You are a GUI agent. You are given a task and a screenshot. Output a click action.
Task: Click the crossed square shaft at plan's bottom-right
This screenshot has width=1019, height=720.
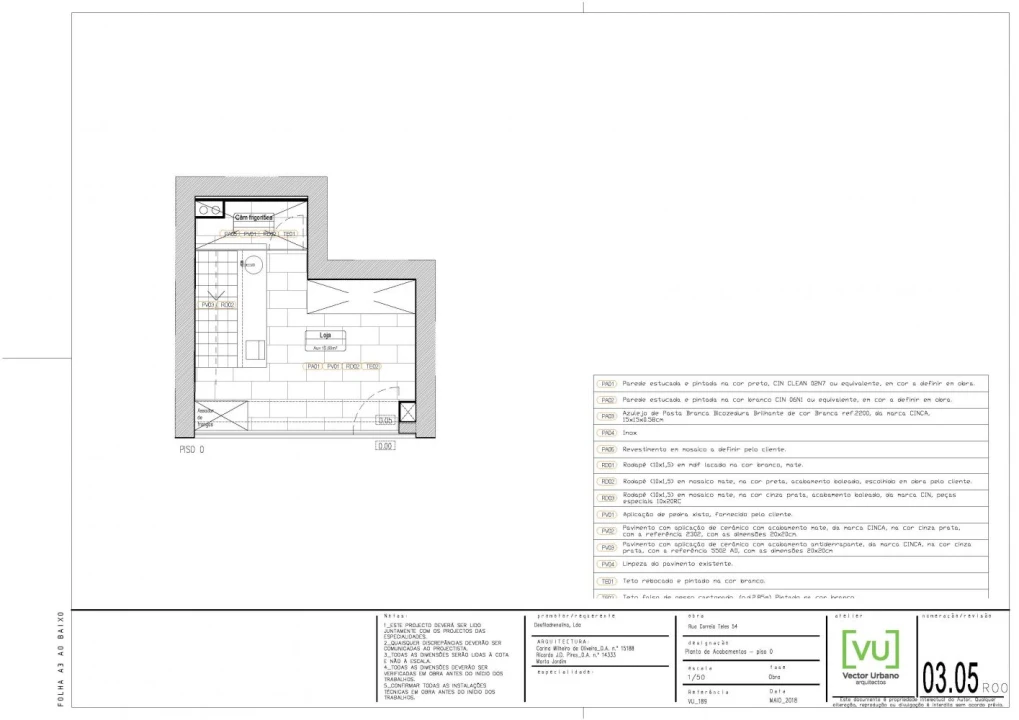(x=406, y=412)
